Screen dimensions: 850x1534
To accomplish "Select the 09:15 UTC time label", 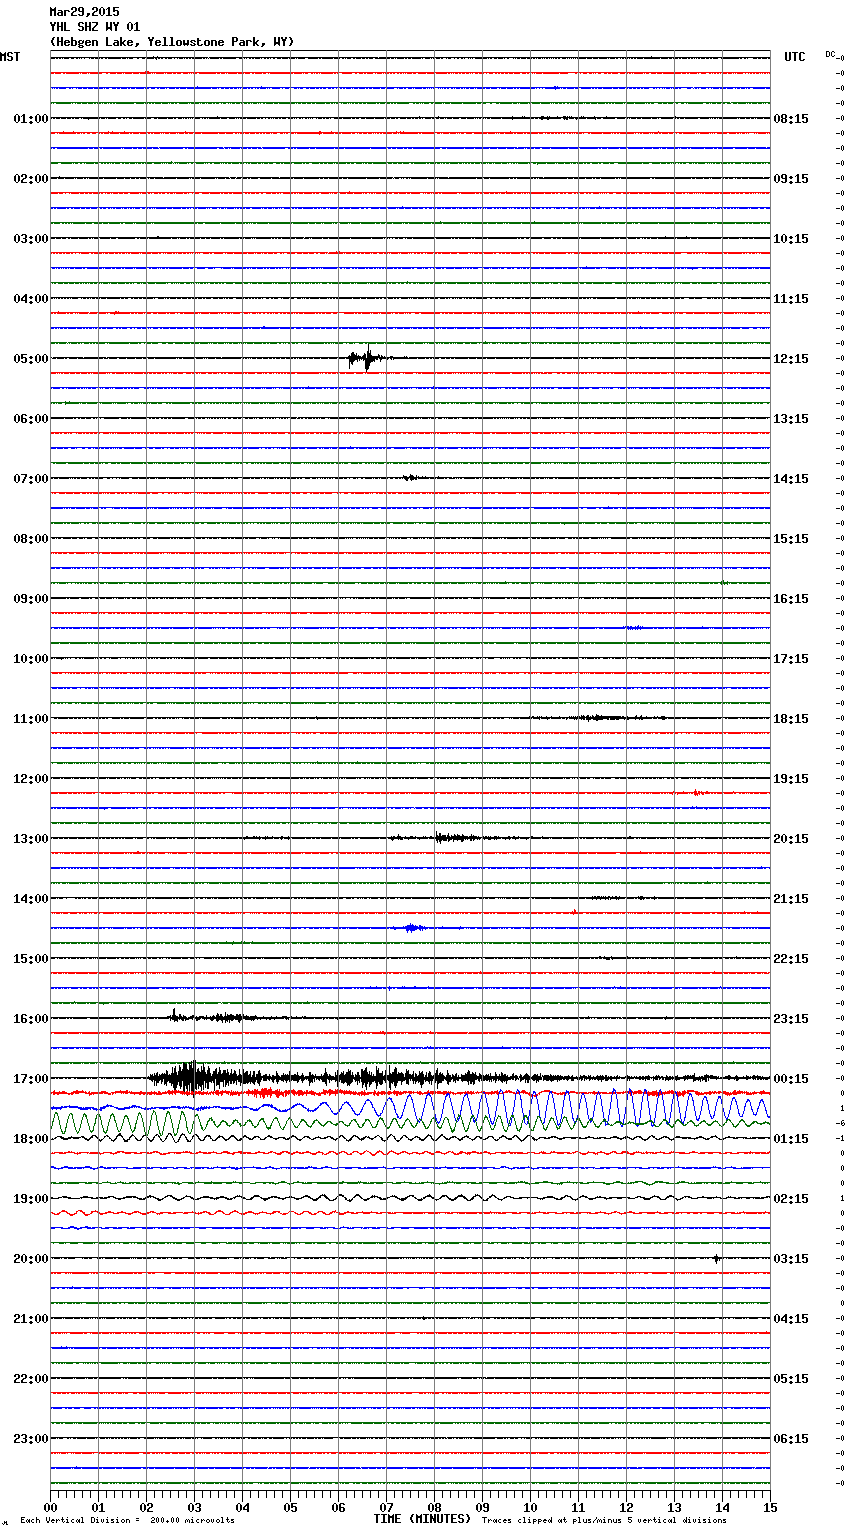I will point(791,179).
